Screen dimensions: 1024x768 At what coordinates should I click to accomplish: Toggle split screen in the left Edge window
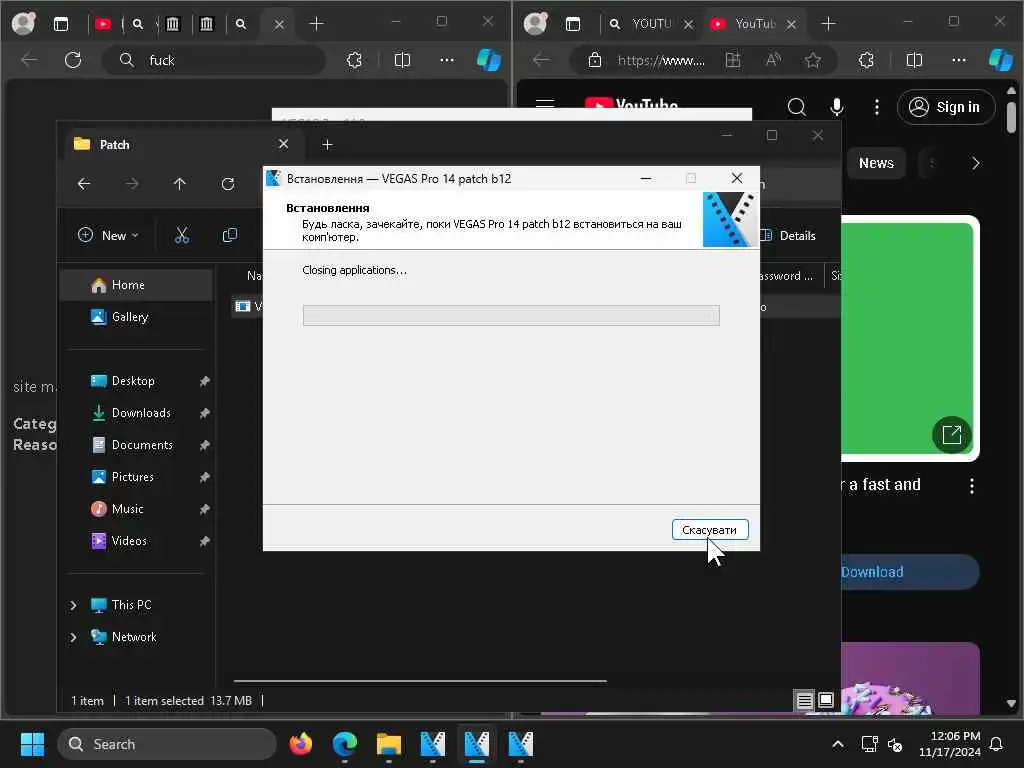pos(402,60)
